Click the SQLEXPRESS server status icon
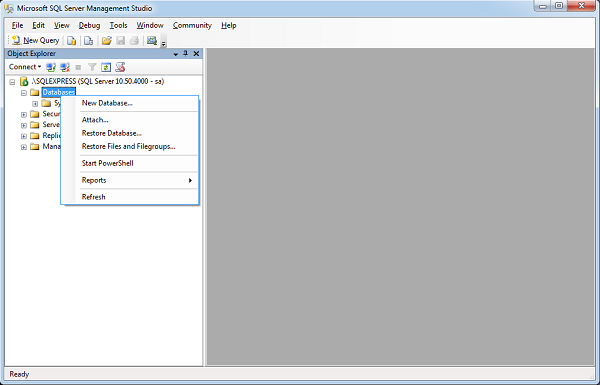The image size is (600, 385). 24,82
